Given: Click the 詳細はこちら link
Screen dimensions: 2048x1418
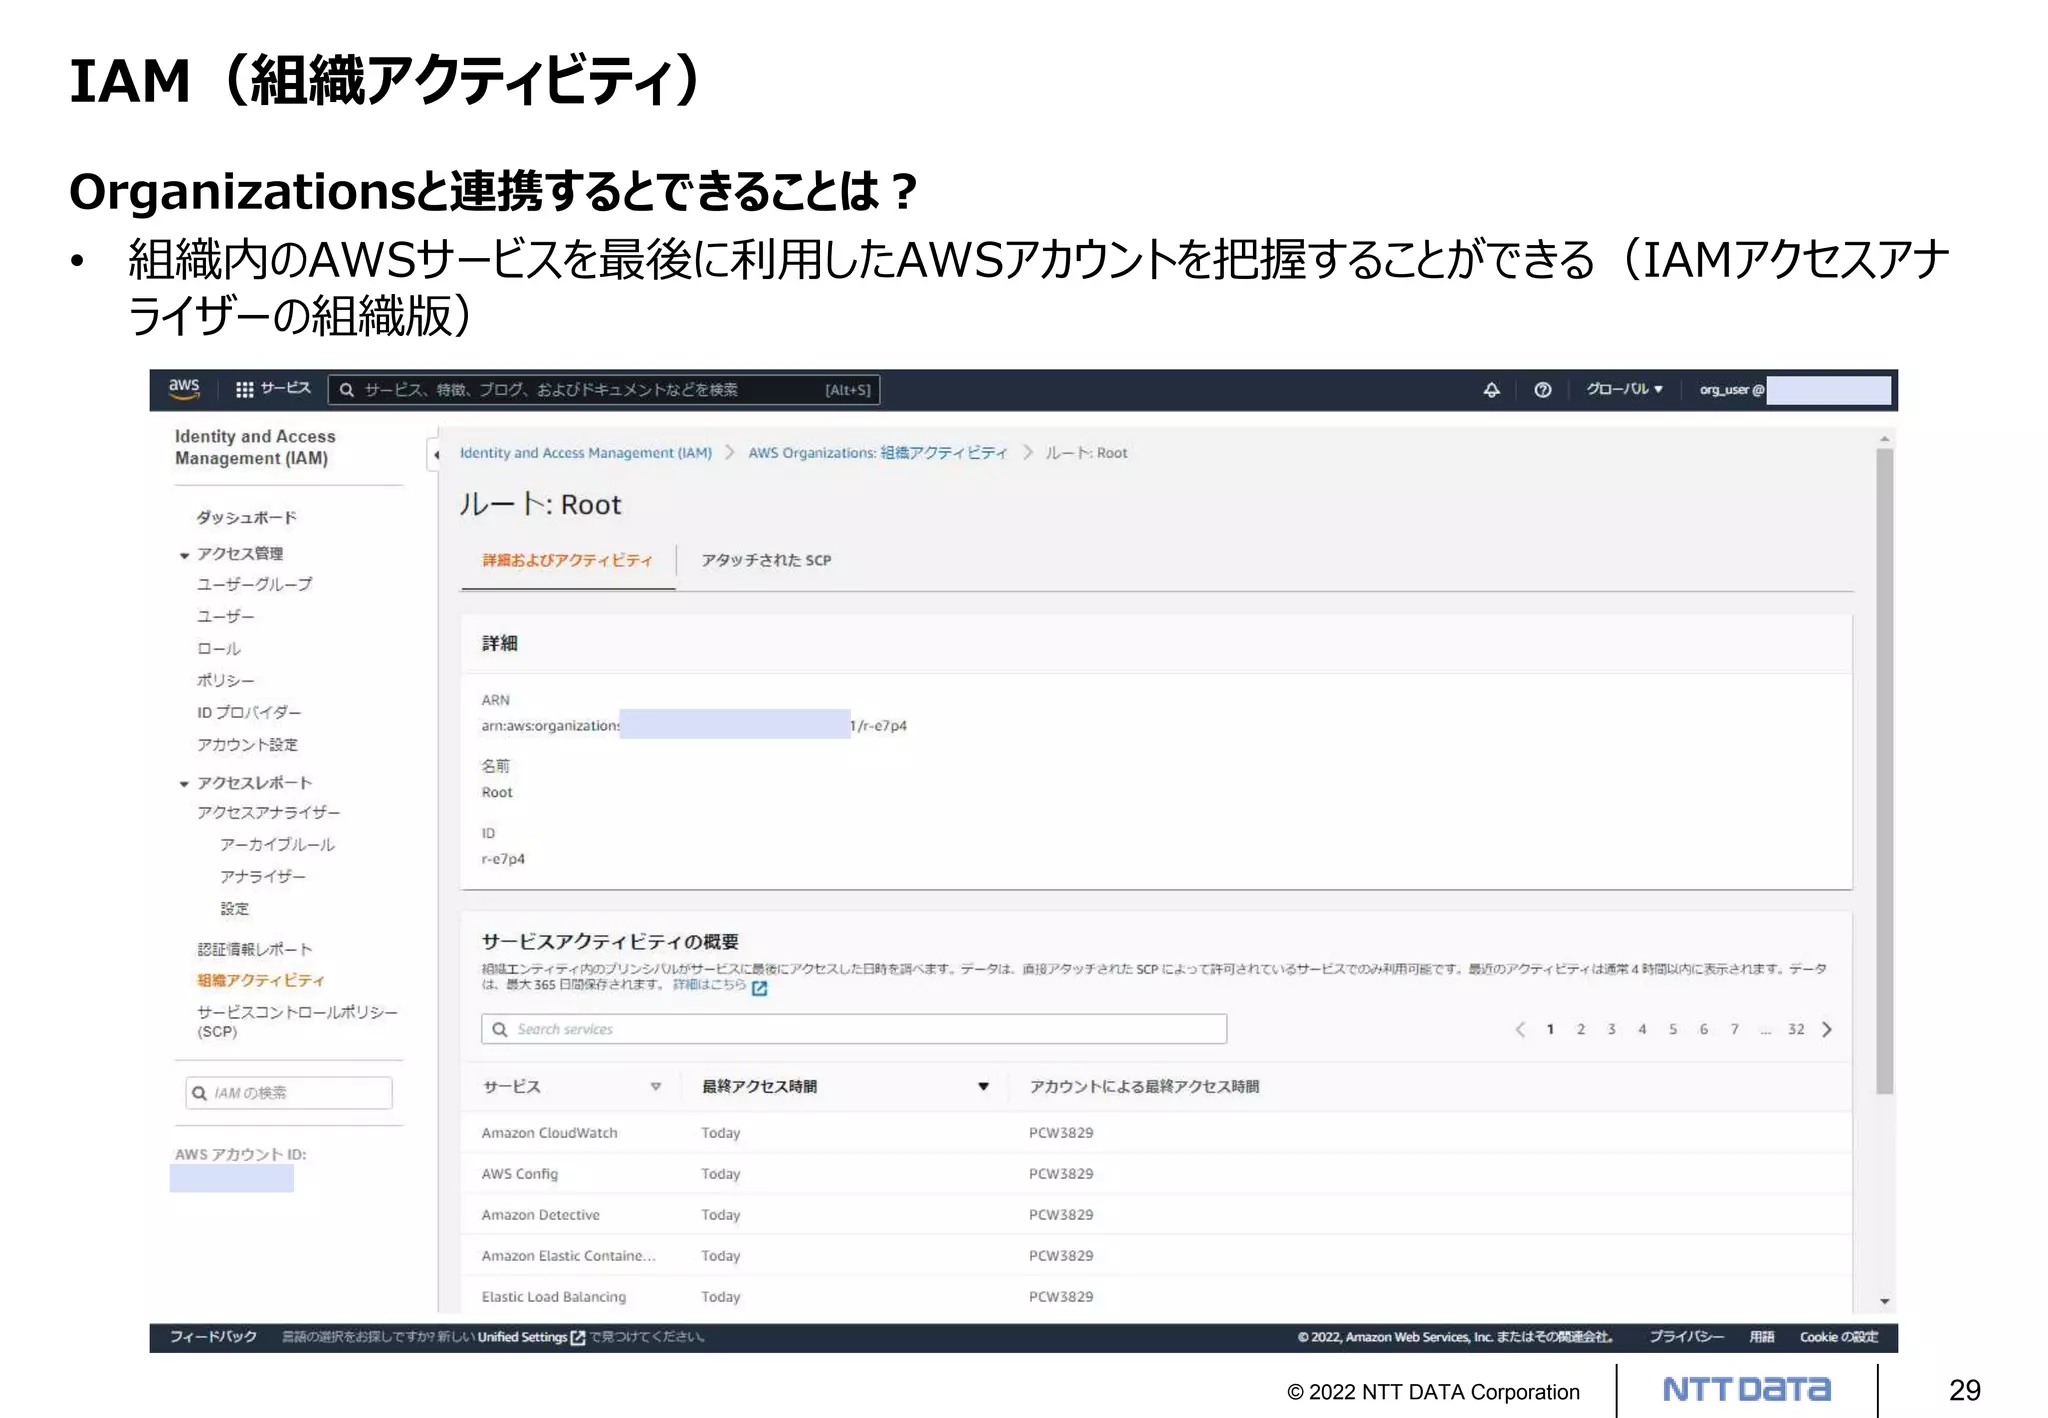Looking at the screenshot, I should [x=709, y=985].
